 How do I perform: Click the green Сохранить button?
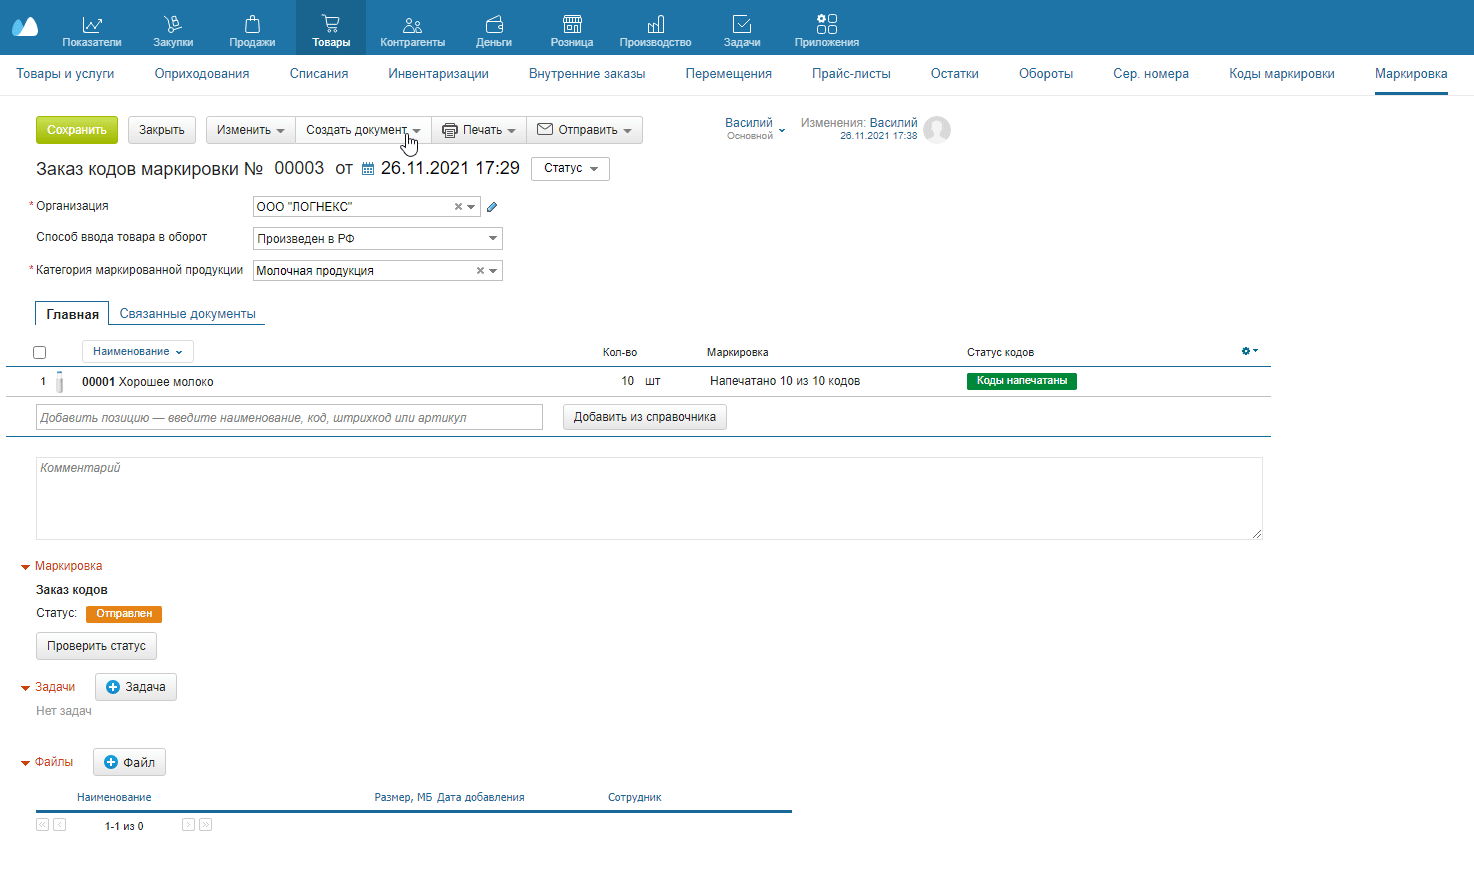click(77, 130)
